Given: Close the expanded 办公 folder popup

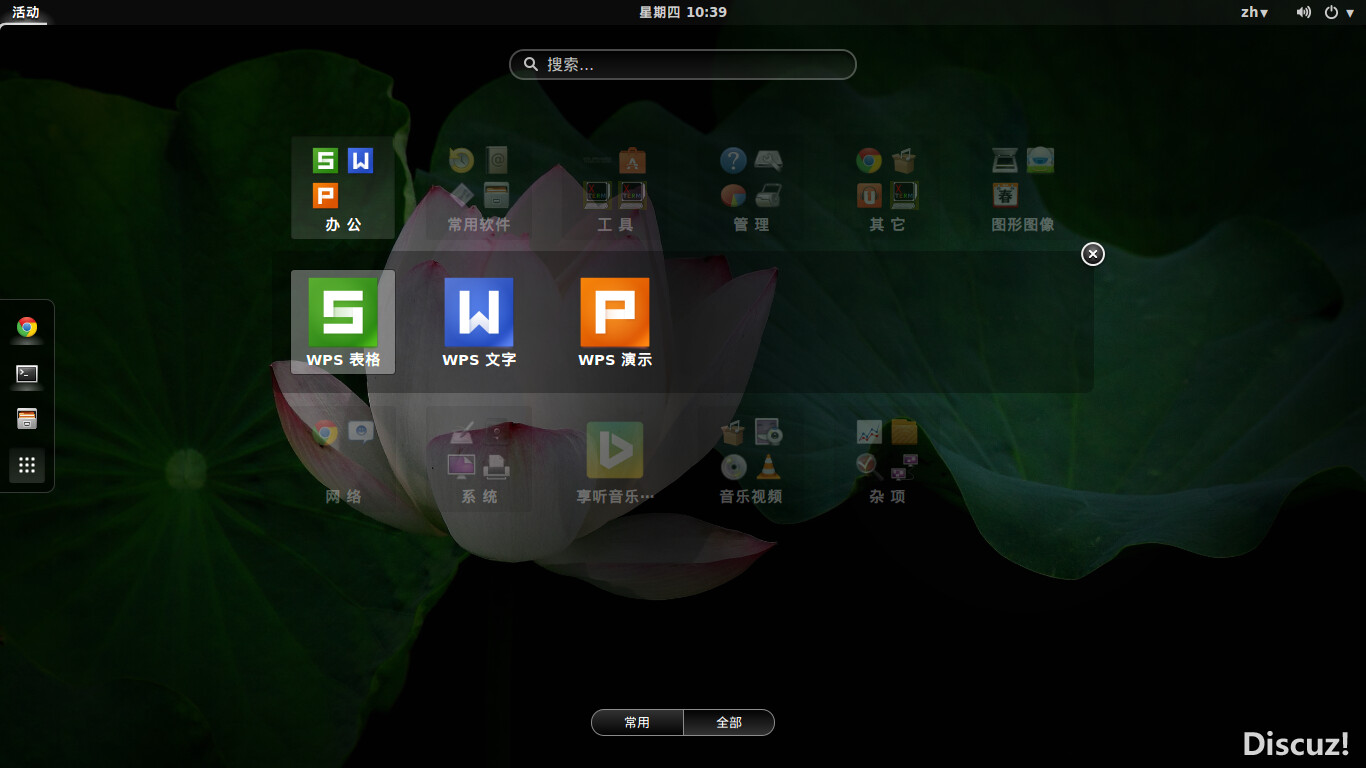Looking at the screenshot, I should point(1093,254).
